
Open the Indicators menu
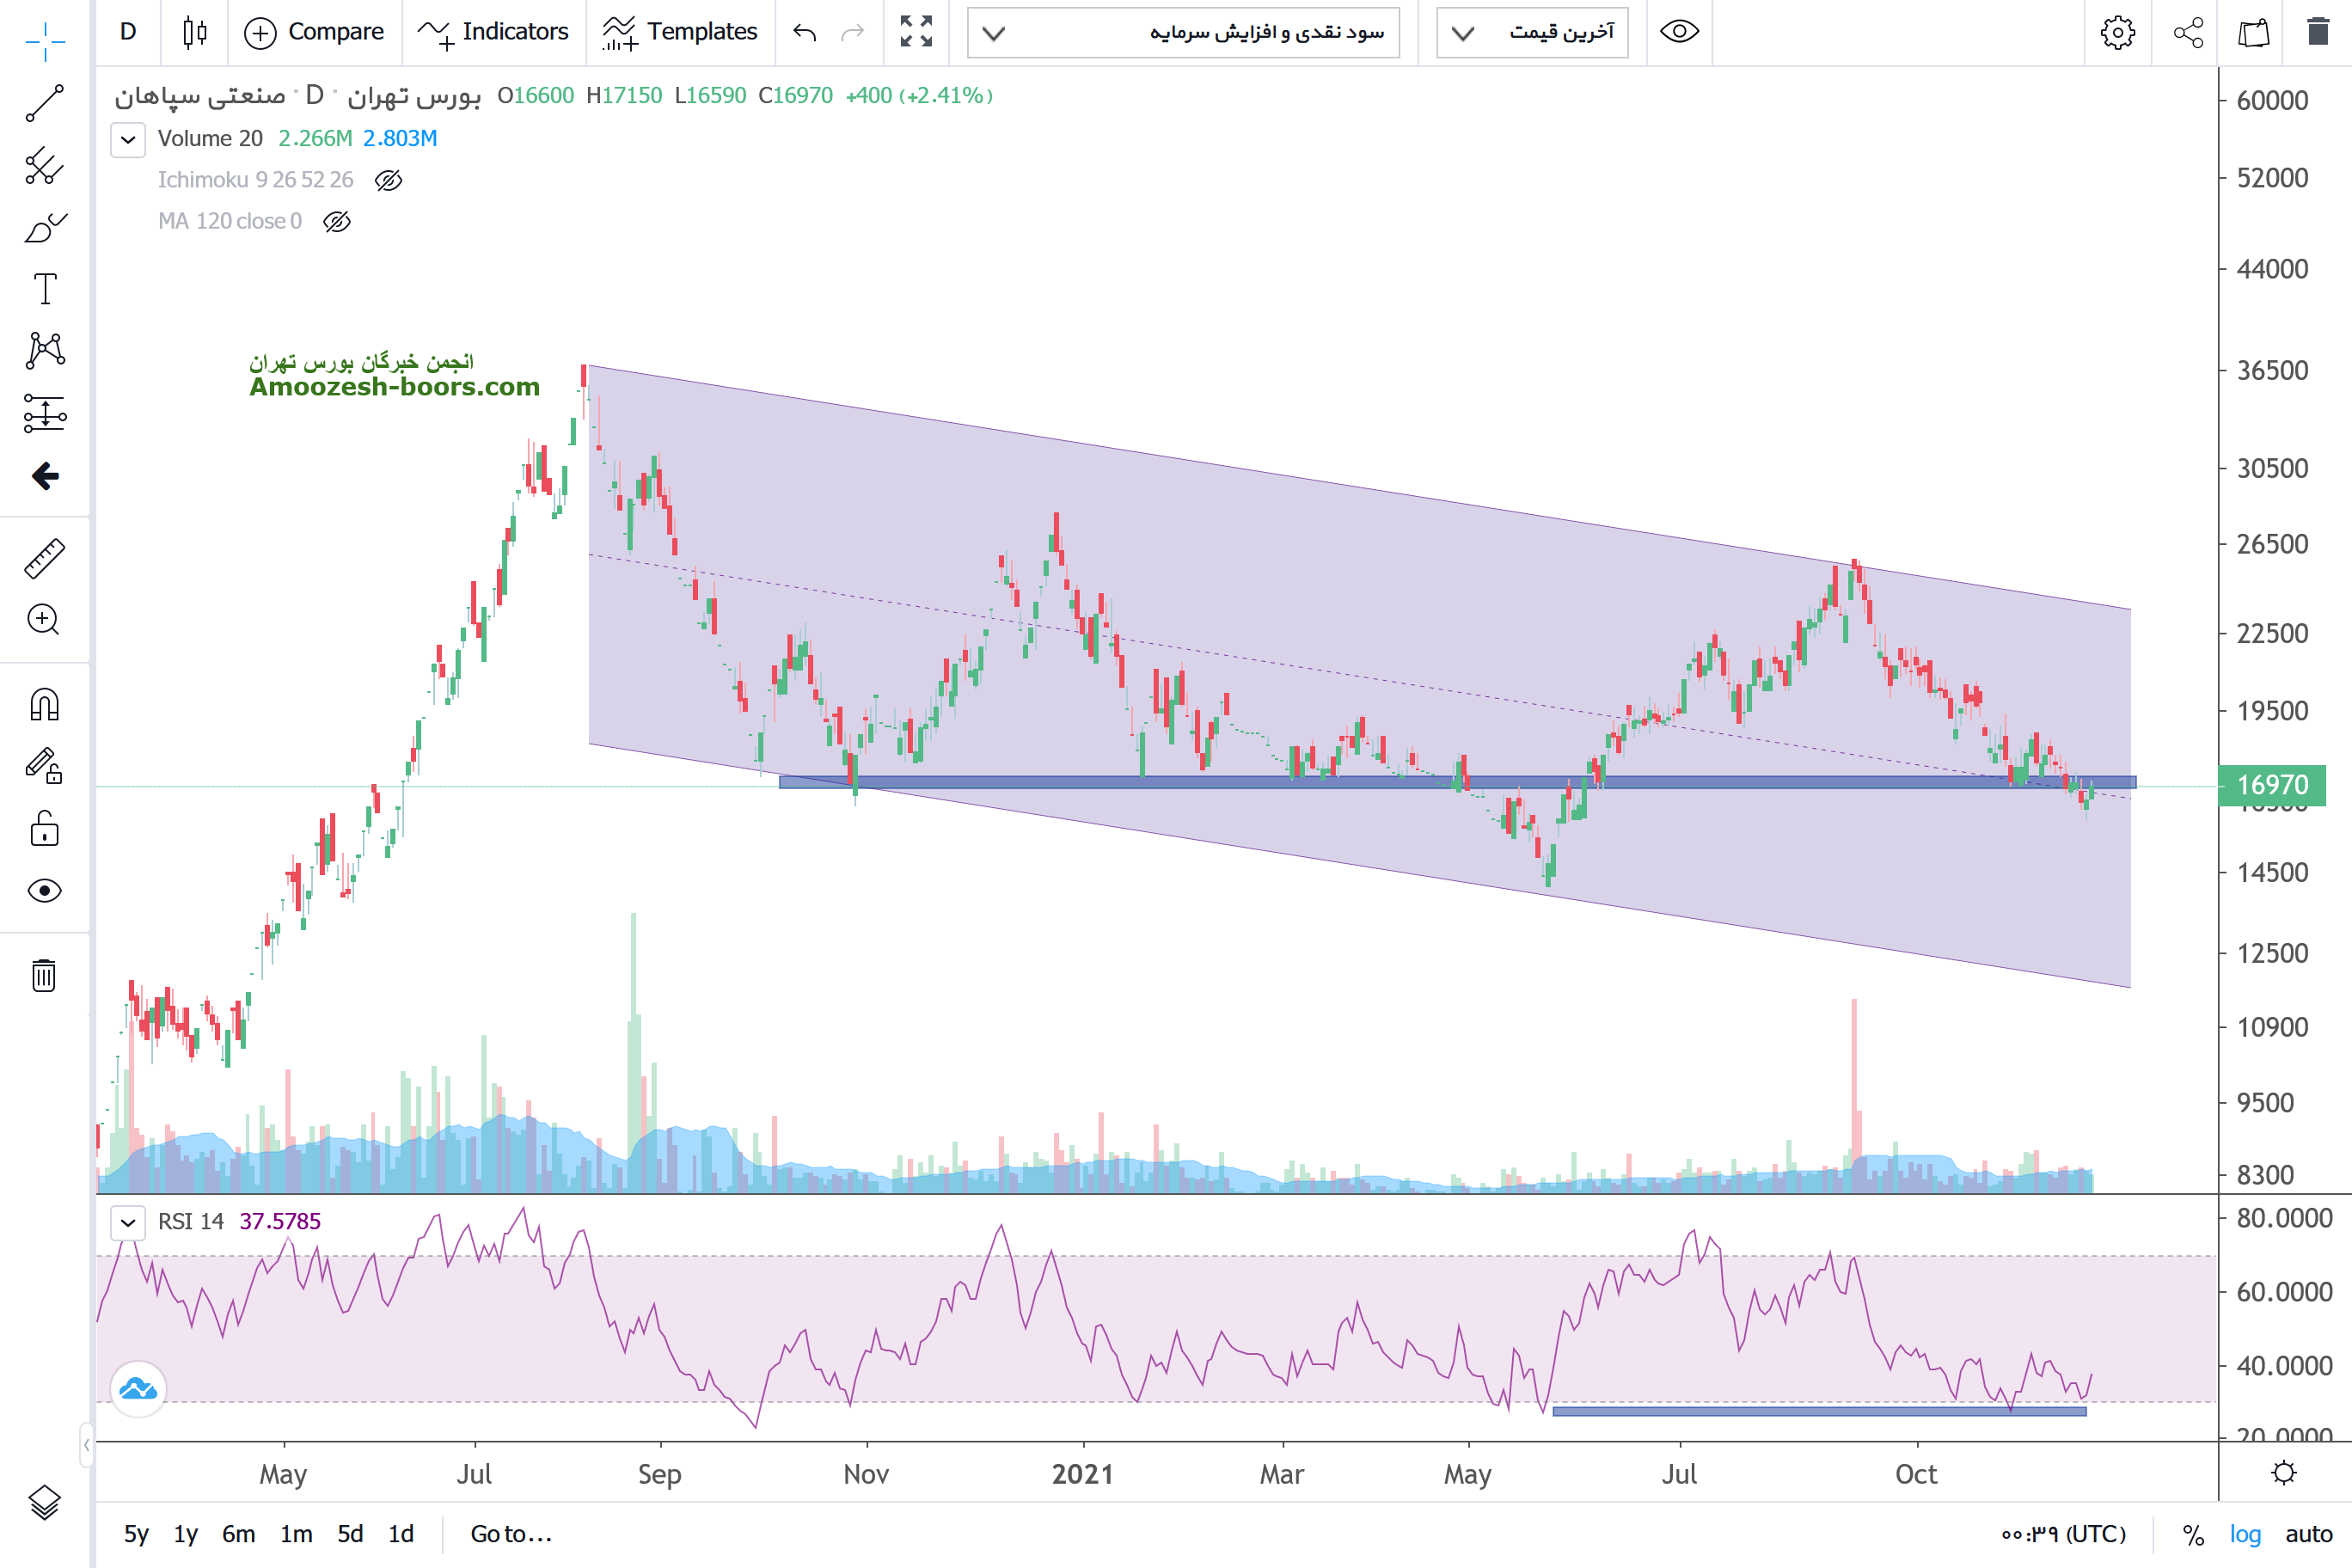493,32
